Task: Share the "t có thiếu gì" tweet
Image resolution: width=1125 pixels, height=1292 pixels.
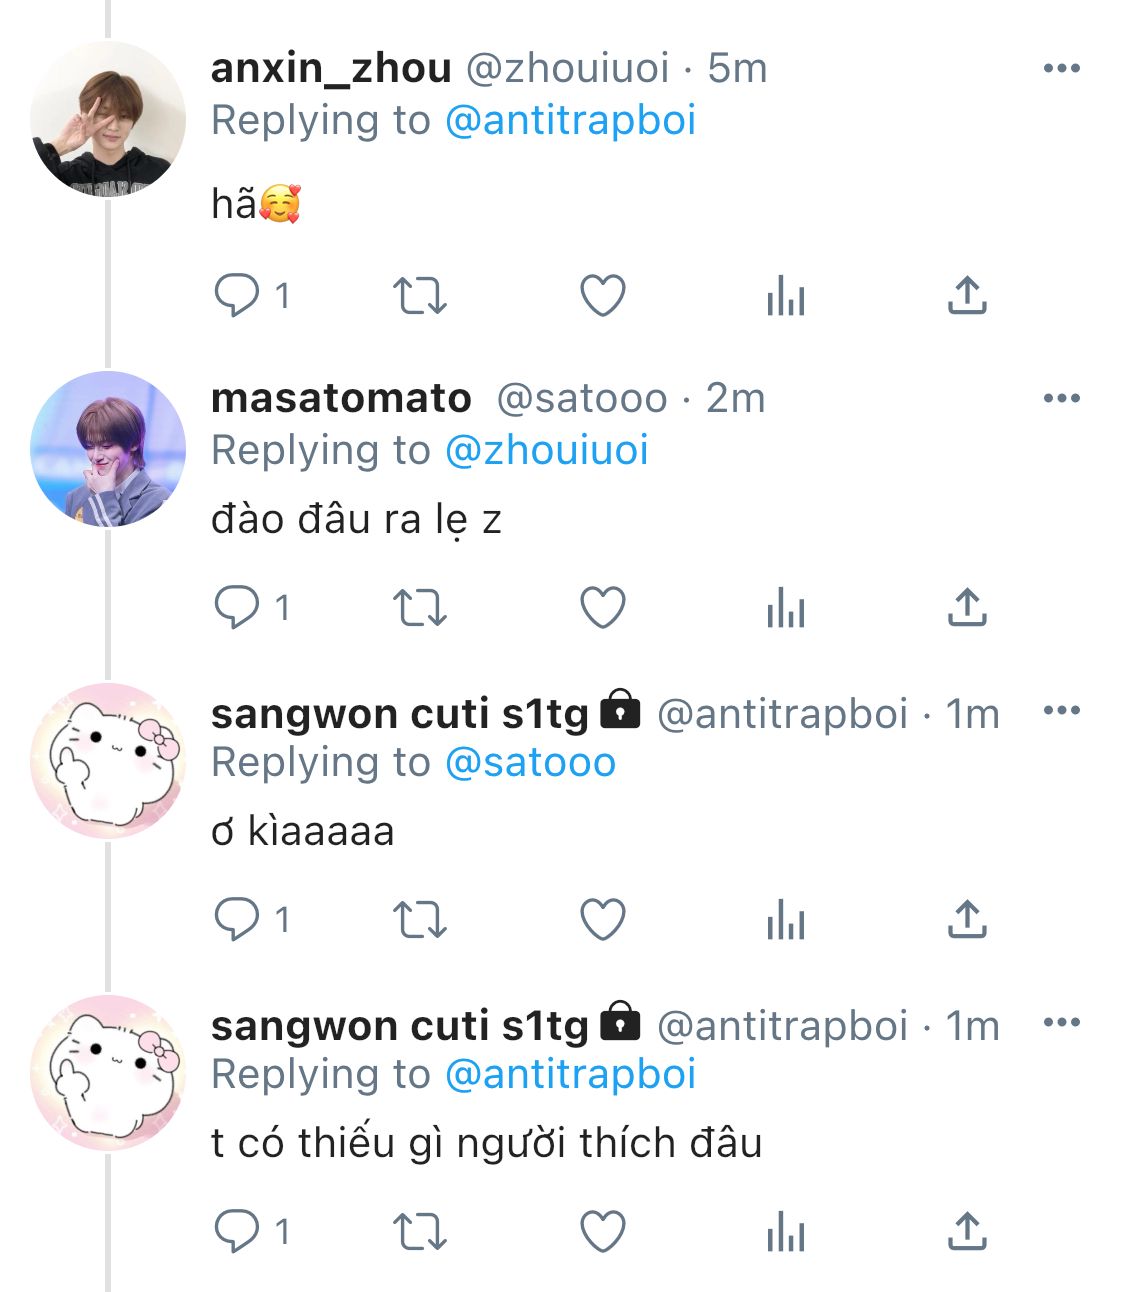Action: coord(967,1232)
